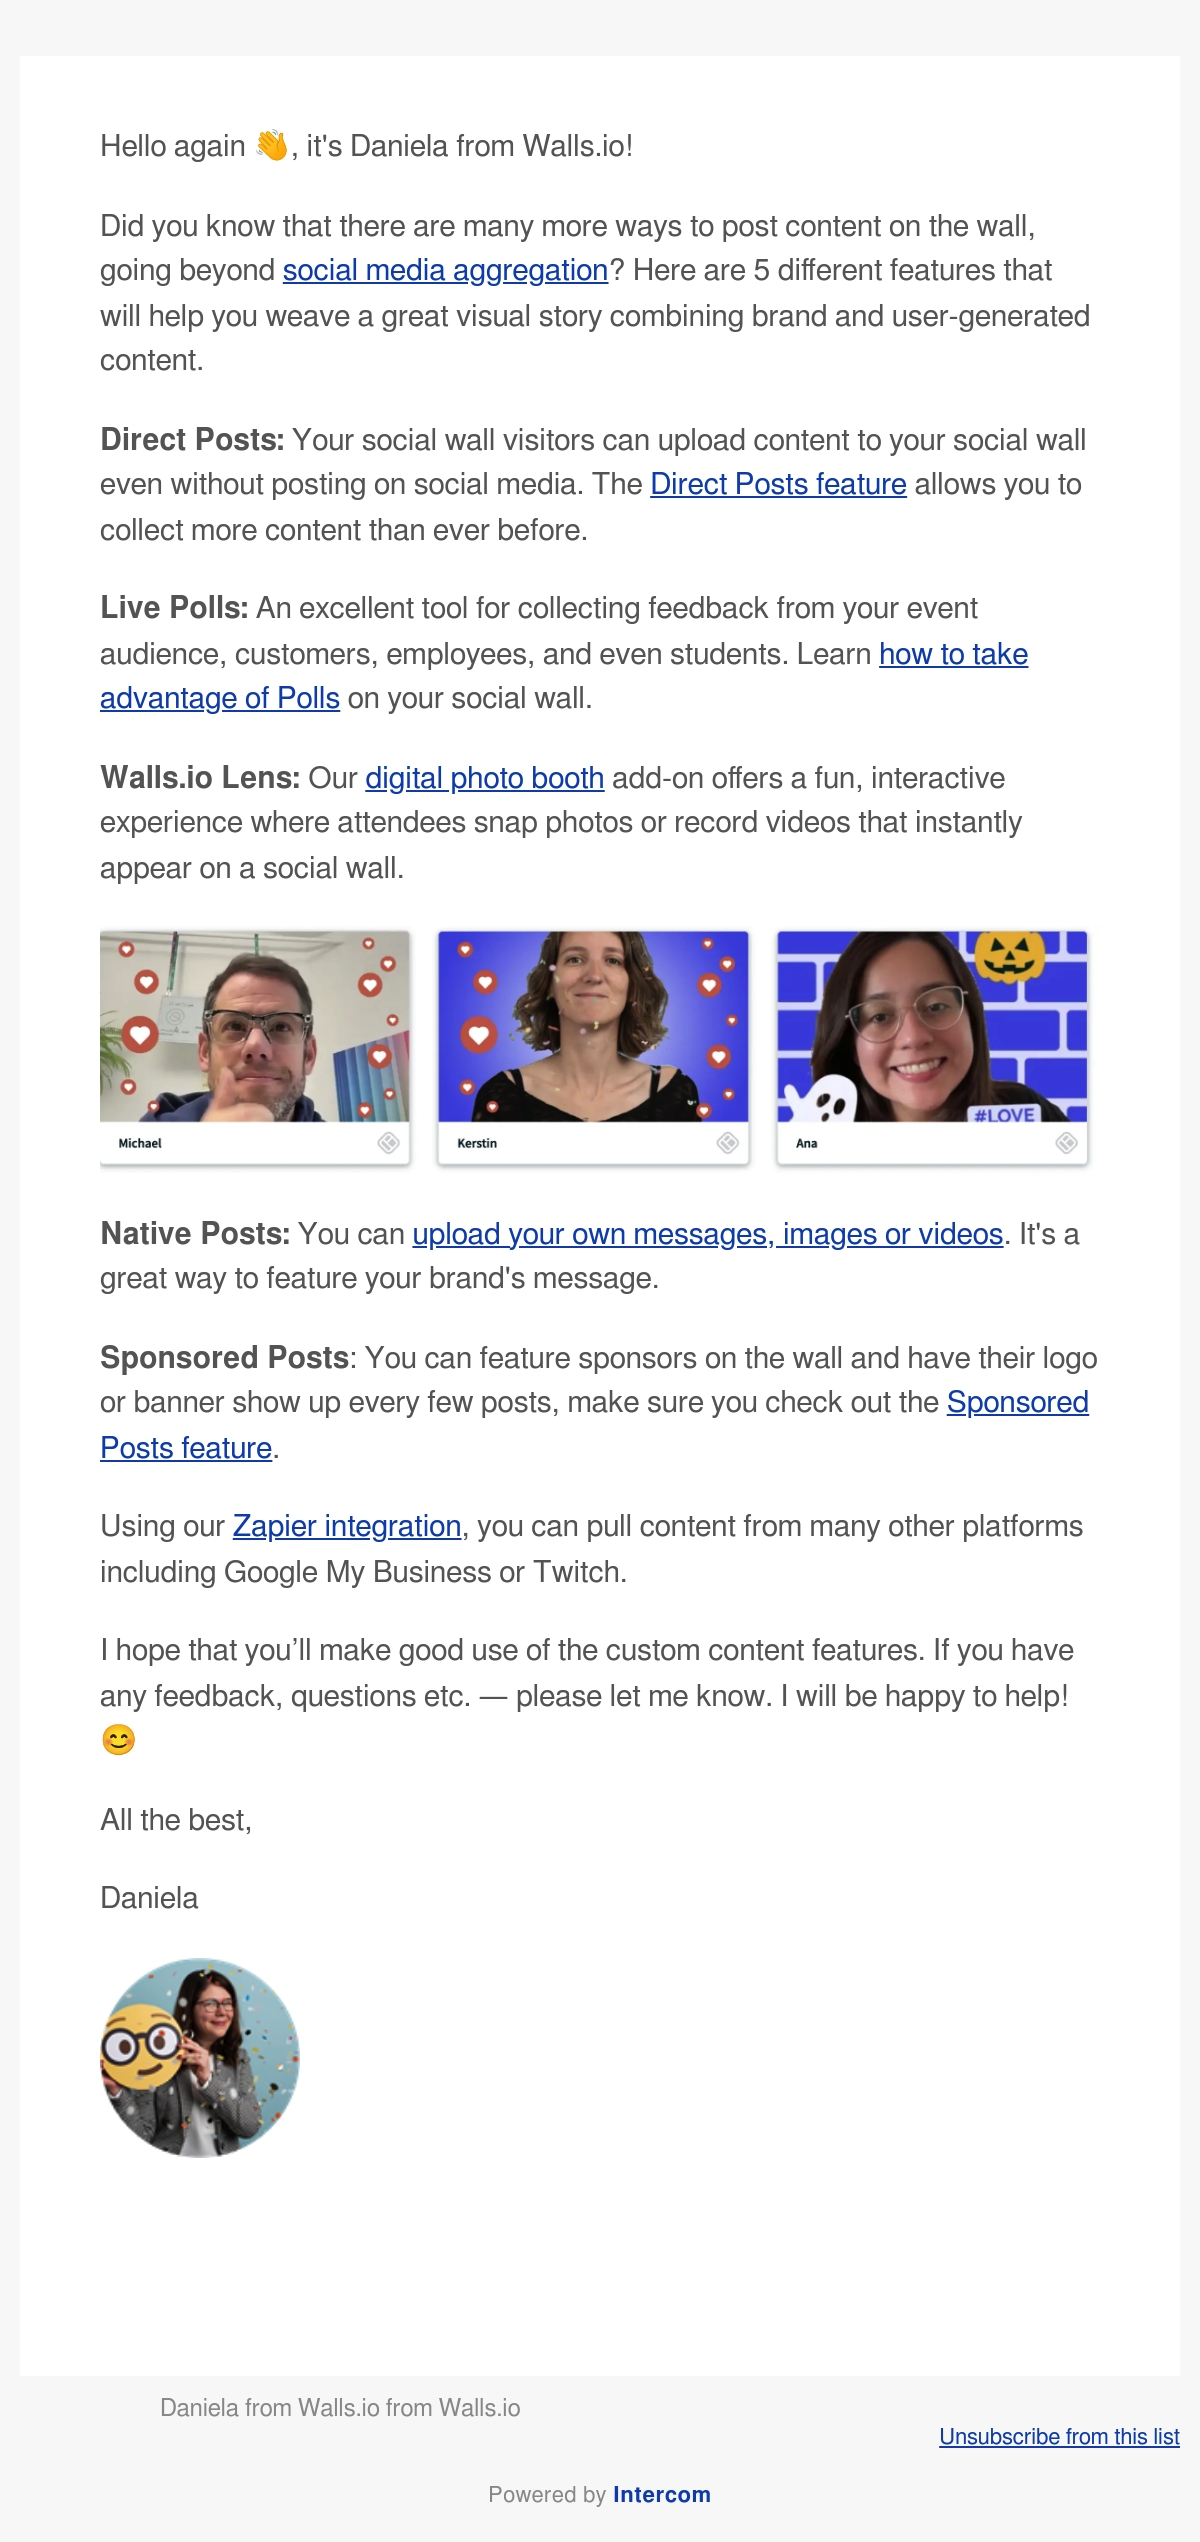Screen dimensions: 1200x2542
Task: Click the '#LOVE' tag on Ana's photo
Action: tap(1004, 1114)
